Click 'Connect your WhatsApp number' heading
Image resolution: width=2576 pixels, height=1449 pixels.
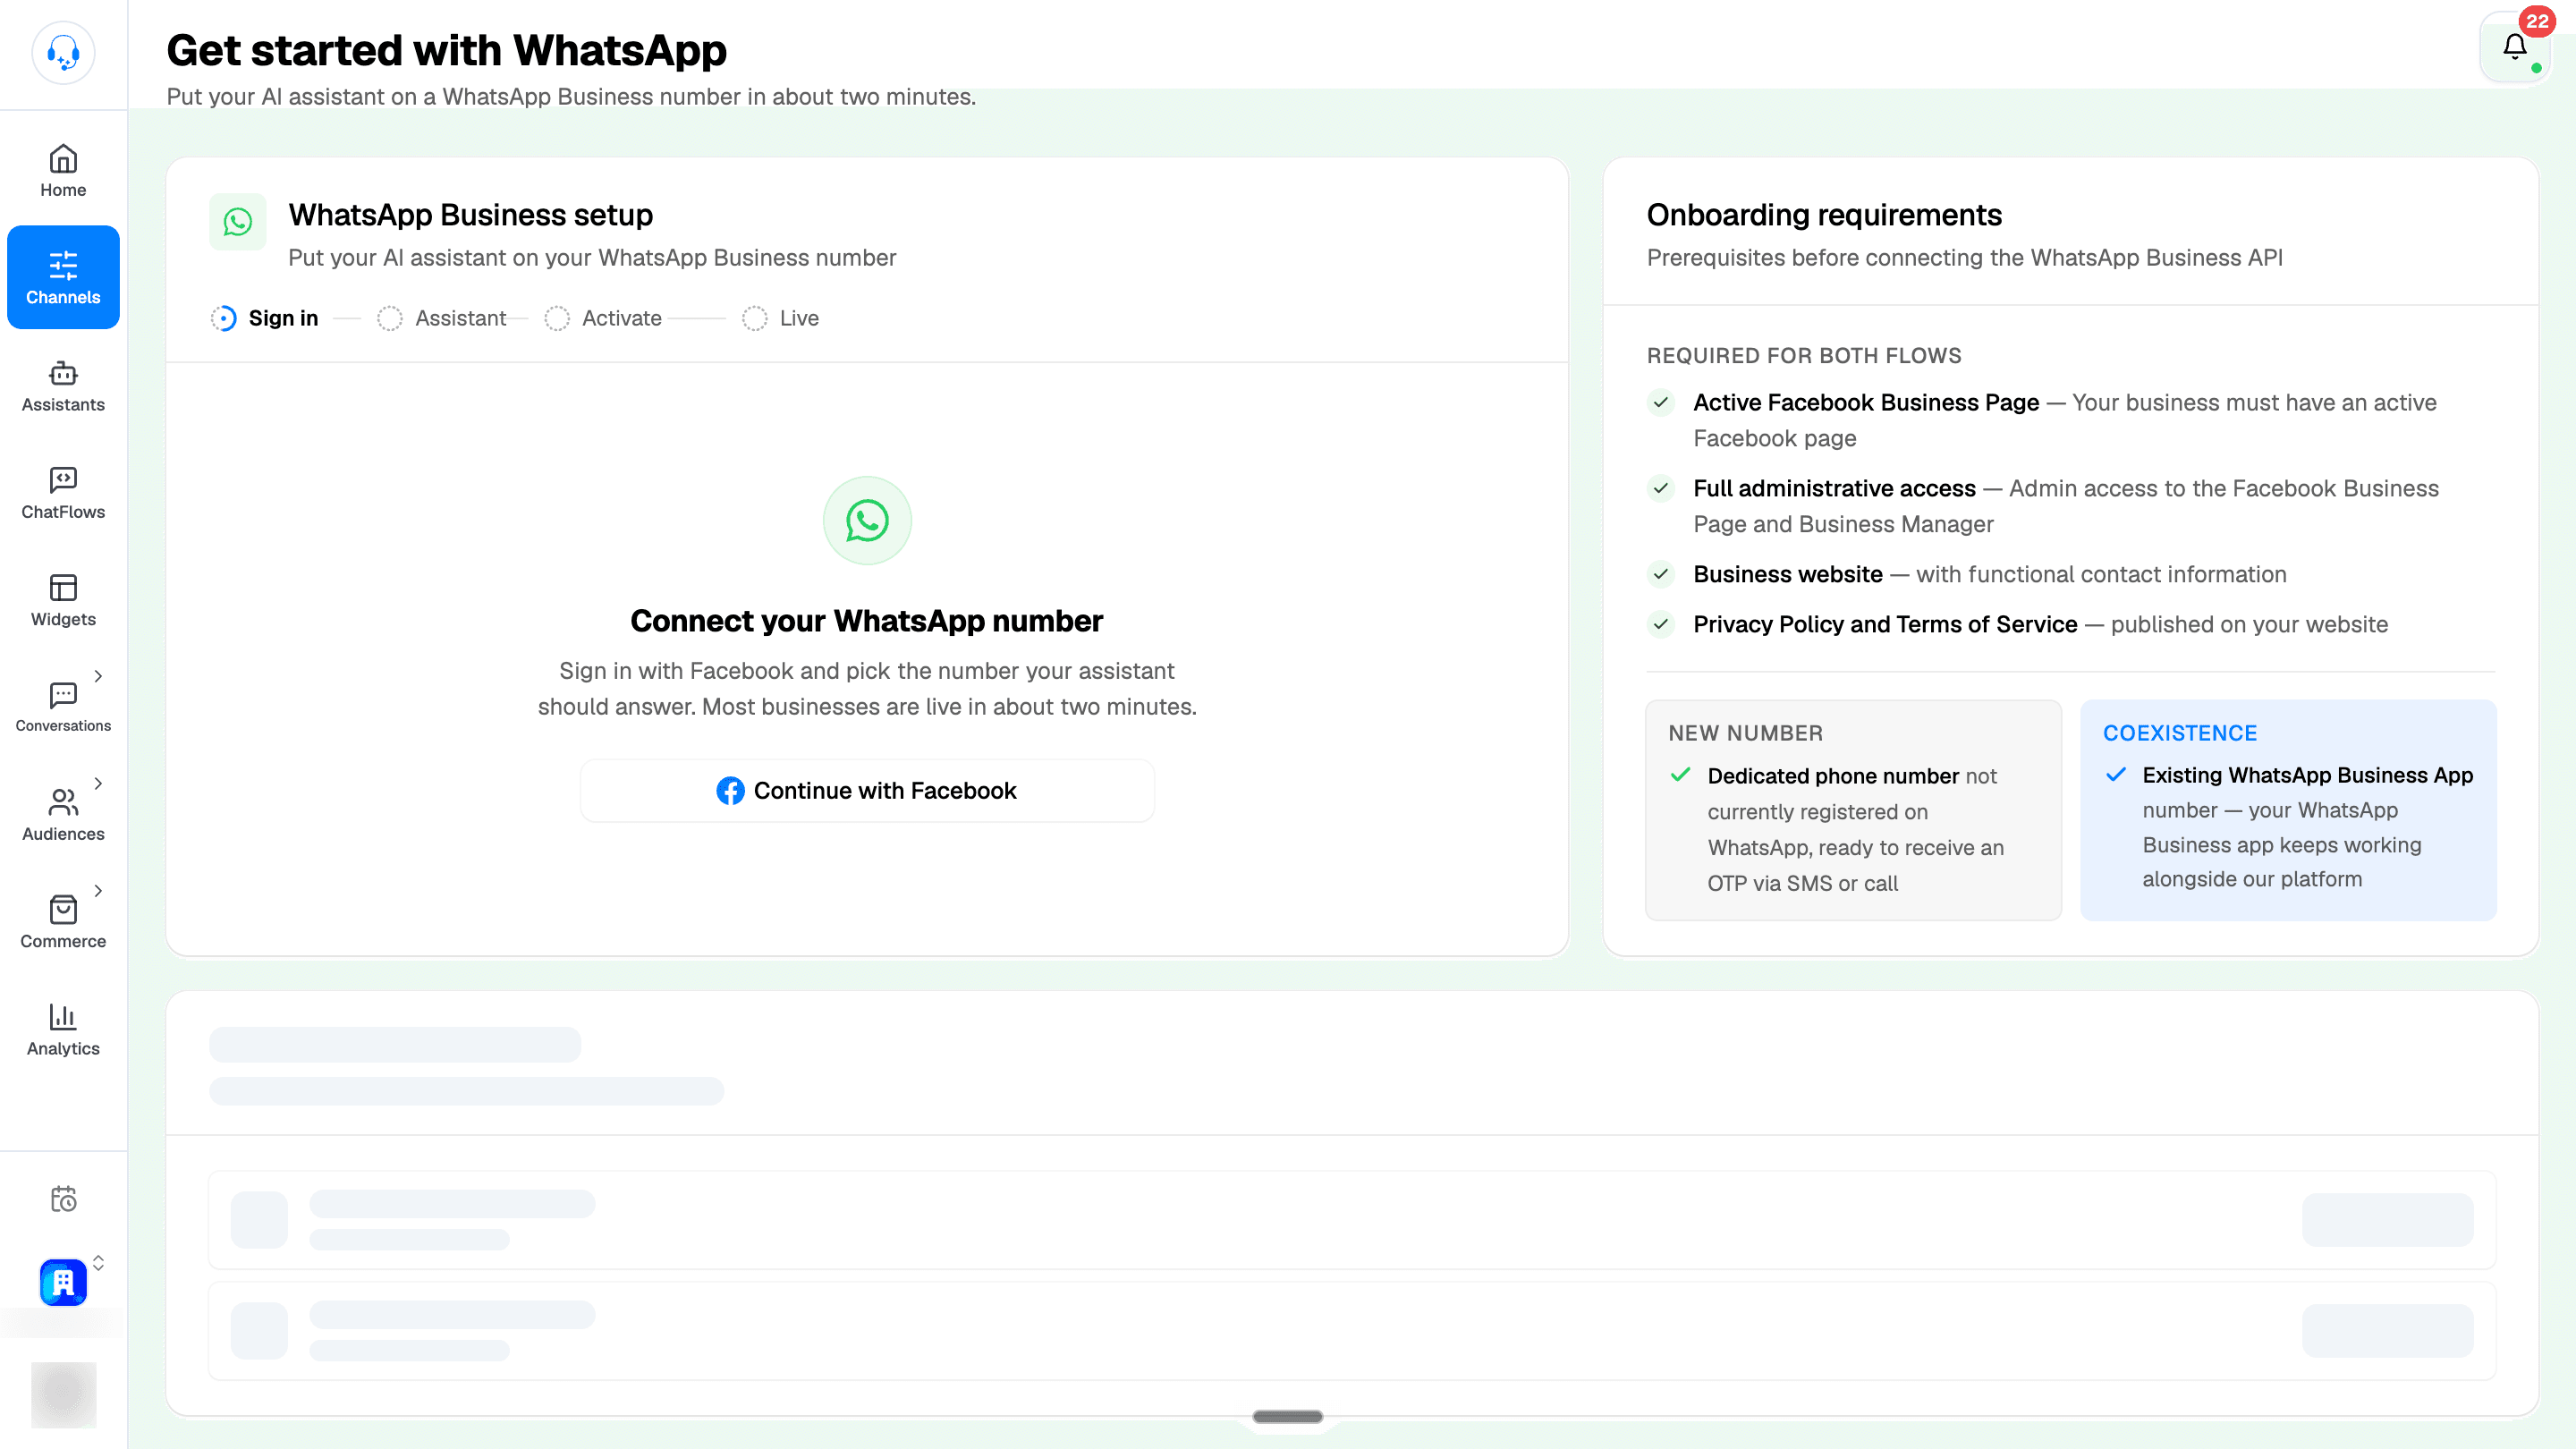tap(867, 621)
